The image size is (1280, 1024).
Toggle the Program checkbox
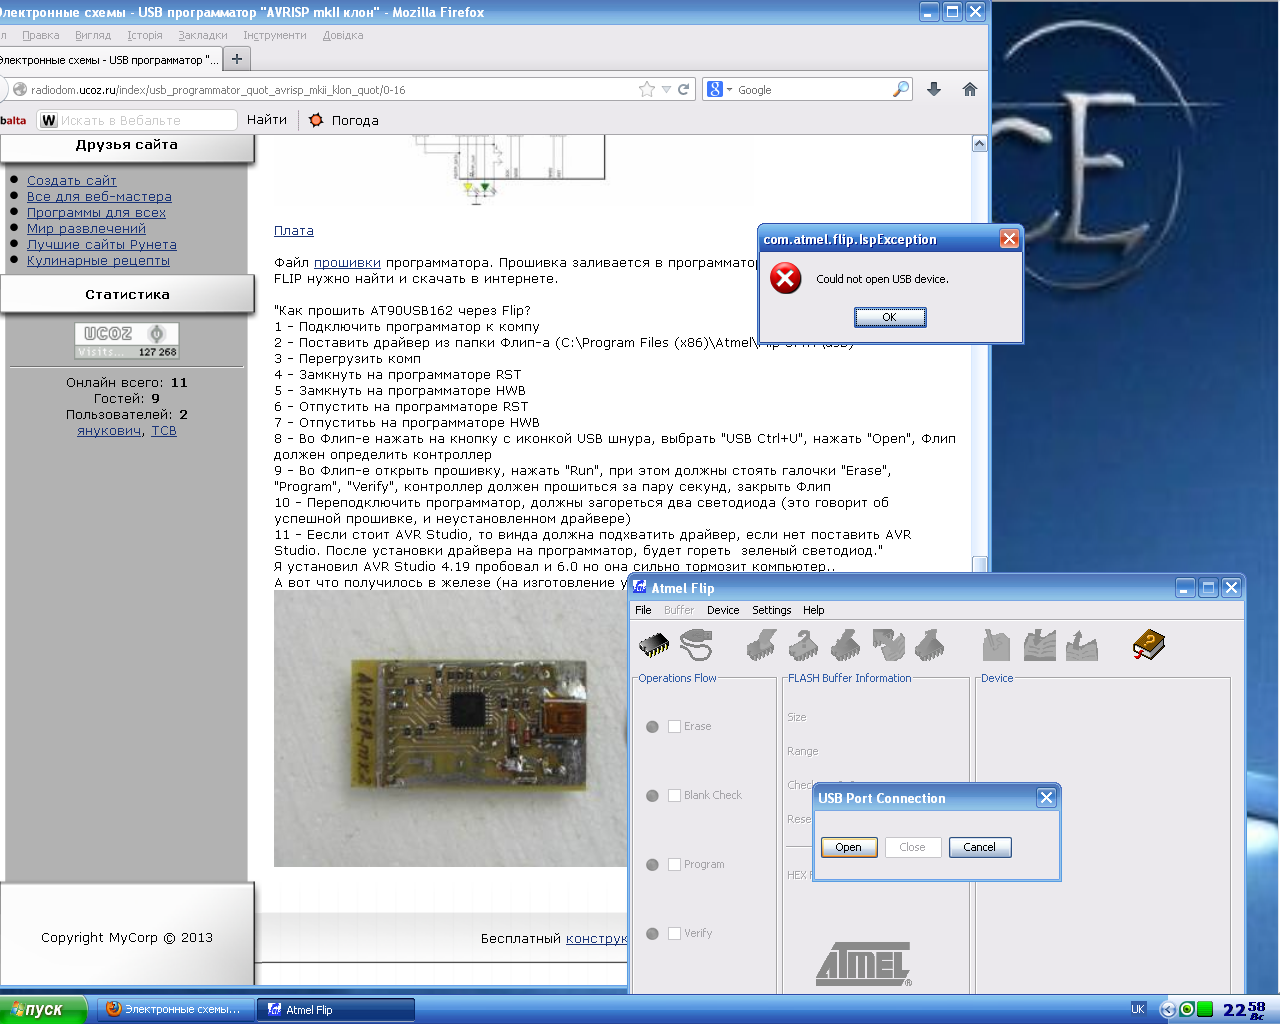coord(674,864)
